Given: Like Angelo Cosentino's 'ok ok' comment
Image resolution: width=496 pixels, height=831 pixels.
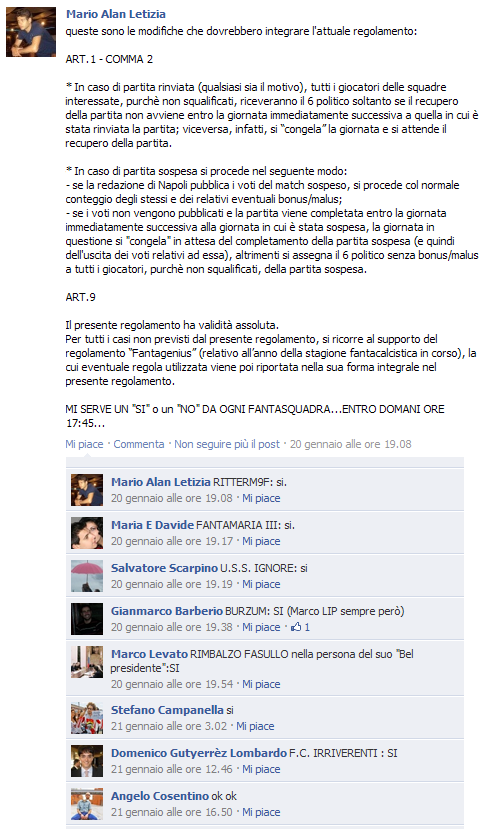Looking at the screenshot, I should coord(261,812).
